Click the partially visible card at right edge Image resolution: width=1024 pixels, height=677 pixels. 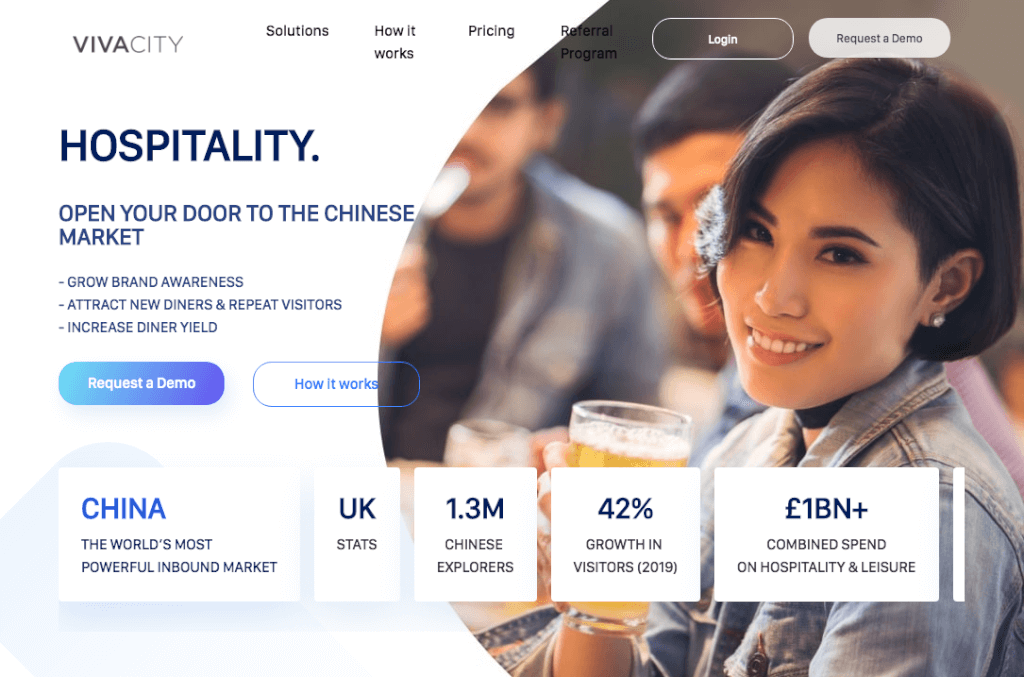pyautogui.click(x=959, y=534)
